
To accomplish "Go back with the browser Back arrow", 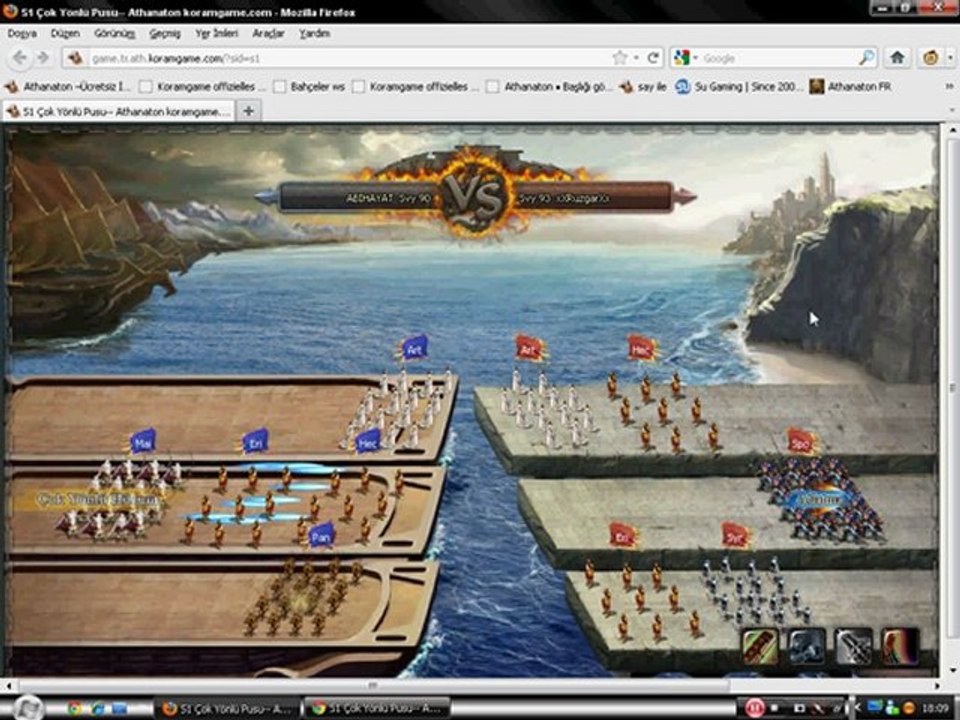I will [x=20, y=58].
